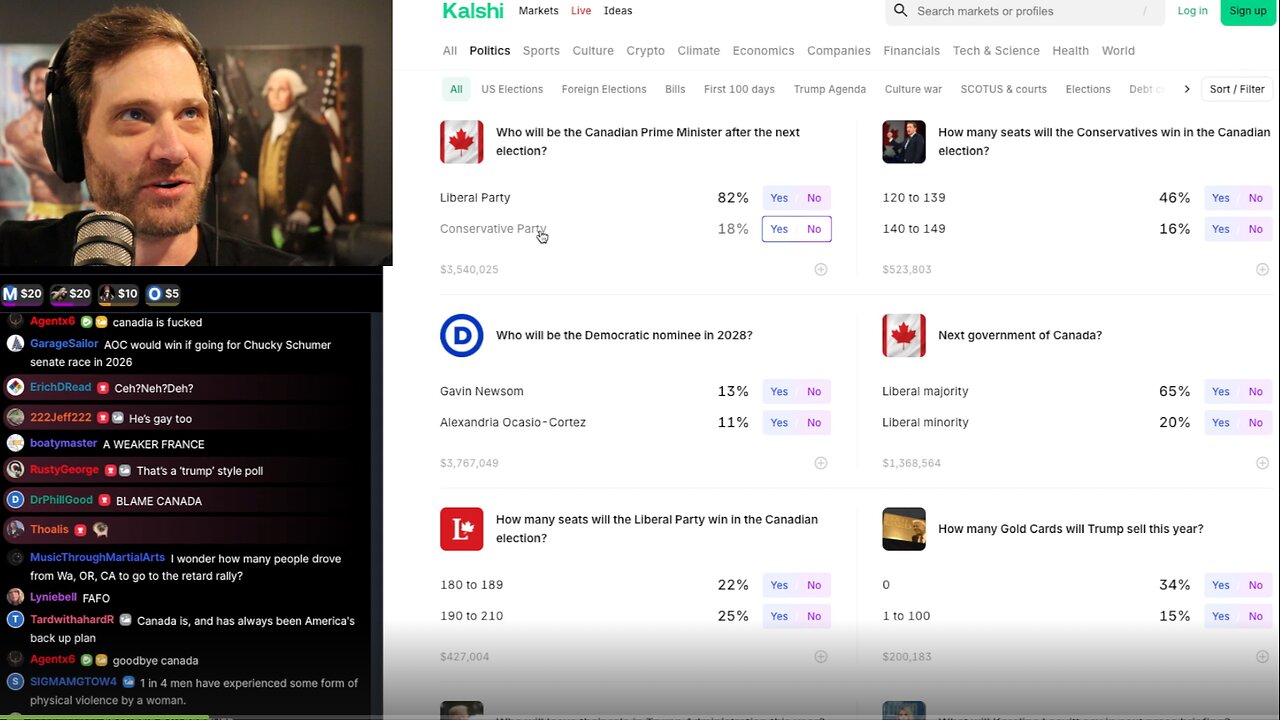The width and height of the screenshot is (1280, 720).
Task: Select the Foreign Elections filter
Action: 604,89
